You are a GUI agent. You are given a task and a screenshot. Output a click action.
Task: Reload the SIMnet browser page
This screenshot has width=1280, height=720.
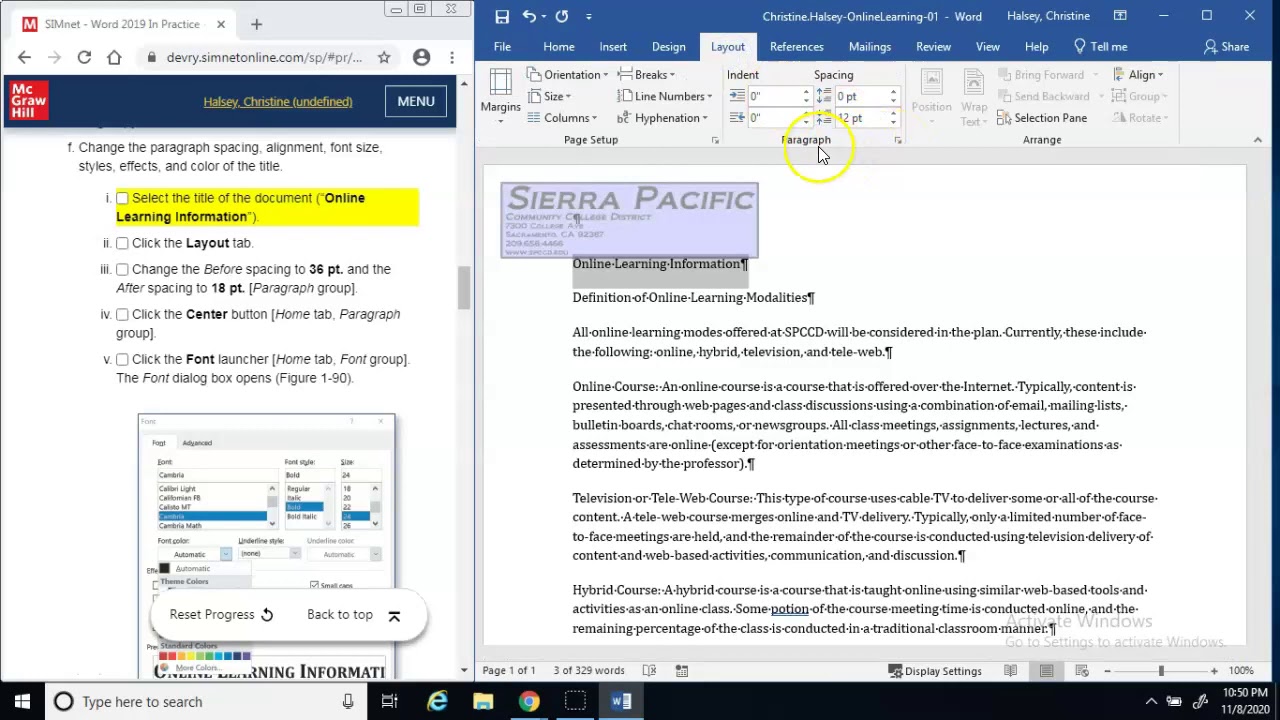tap(84, 58)
